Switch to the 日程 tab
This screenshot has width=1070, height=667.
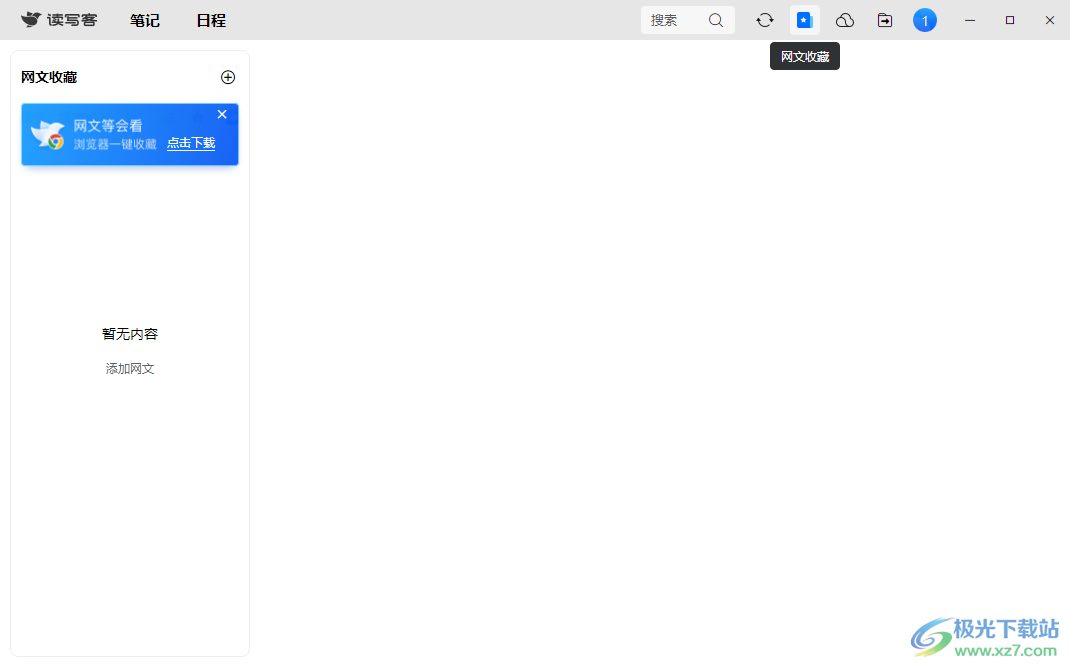tap(211, 20)
